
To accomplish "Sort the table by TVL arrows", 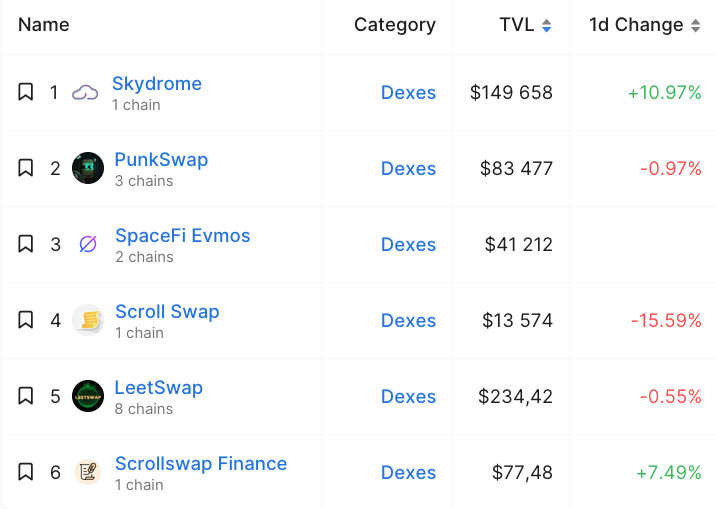I will [x=547, y=26].
